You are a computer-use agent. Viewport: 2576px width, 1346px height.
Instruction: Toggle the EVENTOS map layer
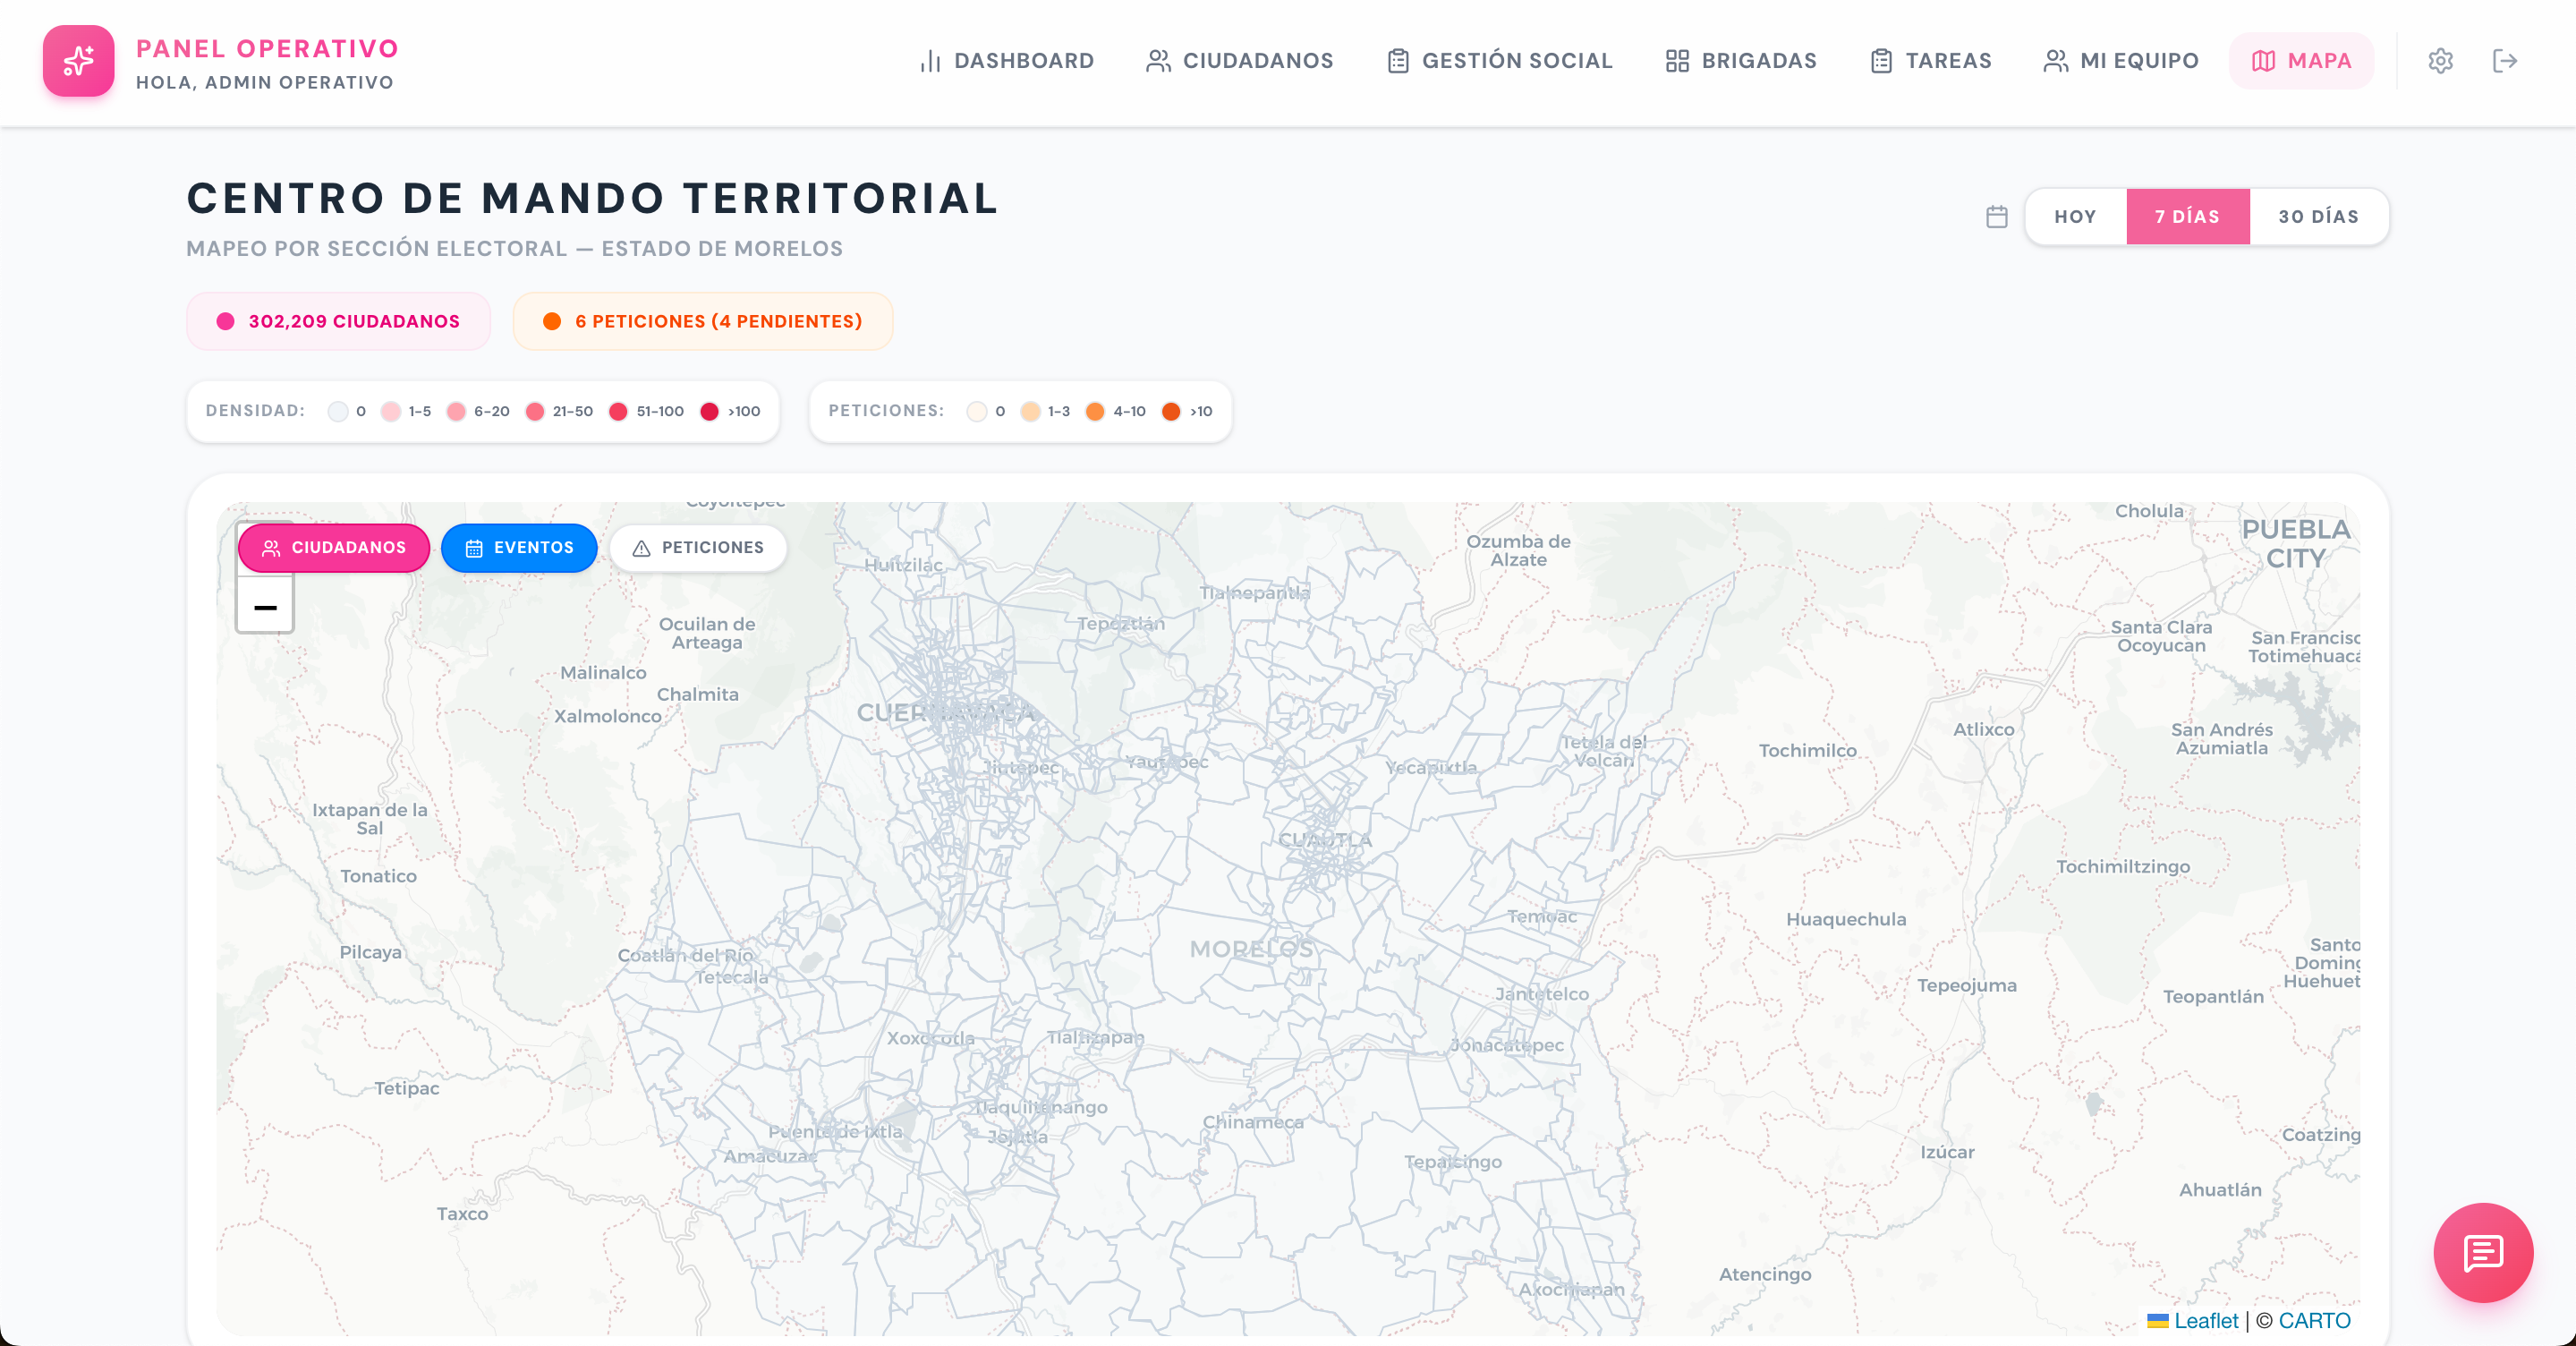coord(519,547)
